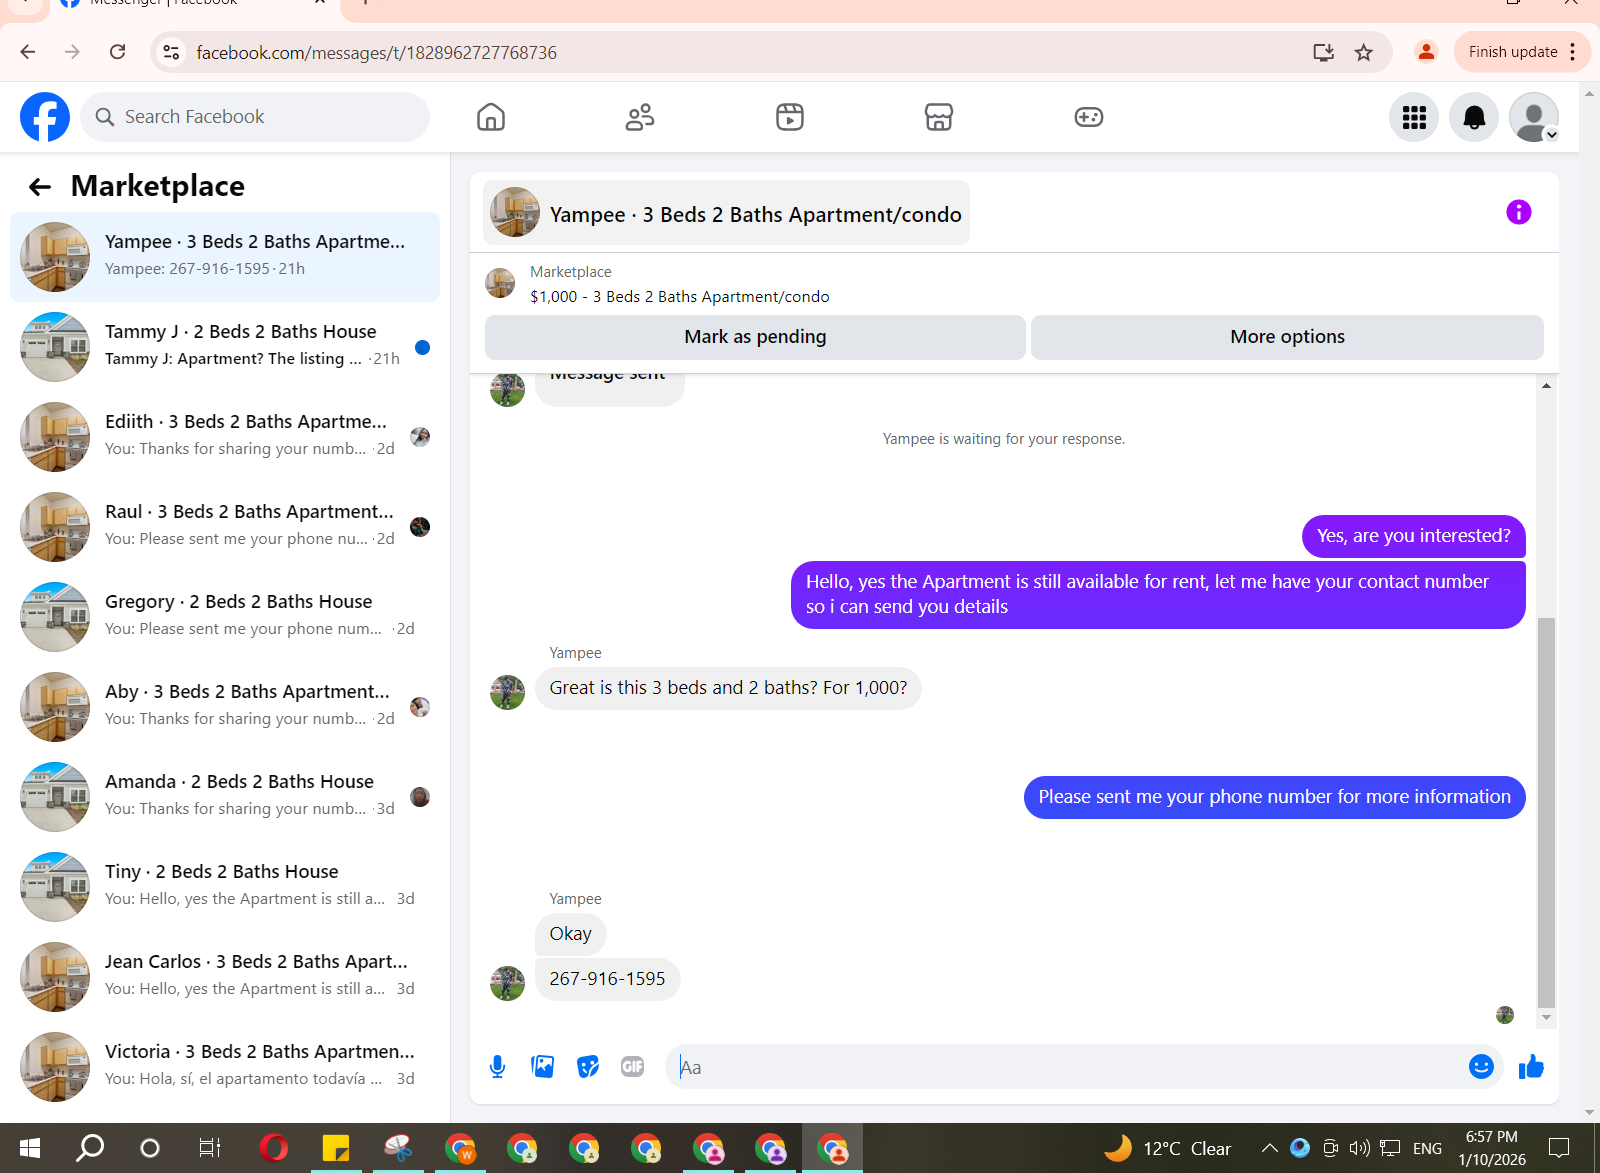
Task: Open Aby 3 Beds 2 Baths chat
Action: pyautogui.click(x=225, y=707)
